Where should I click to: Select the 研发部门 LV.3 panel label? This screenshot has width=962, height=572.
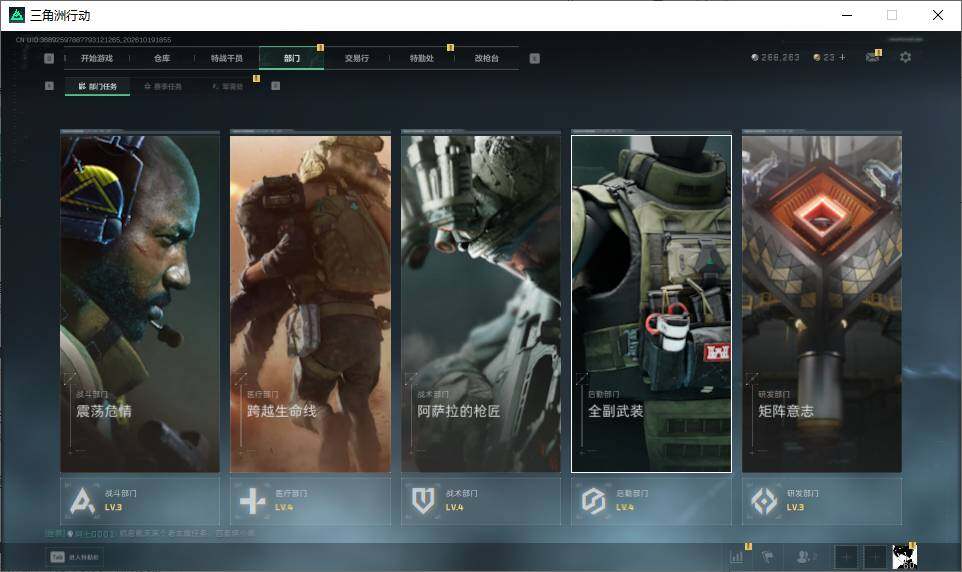[803, 500]
